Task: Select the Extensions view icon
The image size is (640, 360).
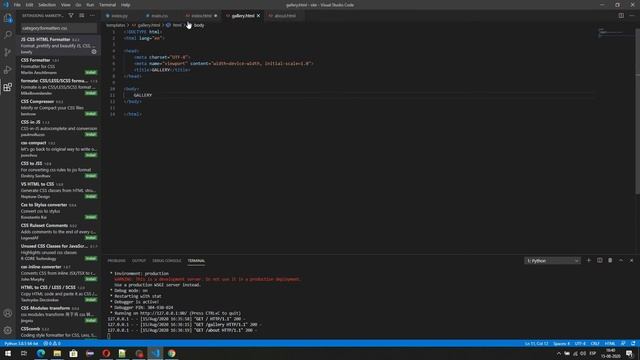Action: (8, 87)
